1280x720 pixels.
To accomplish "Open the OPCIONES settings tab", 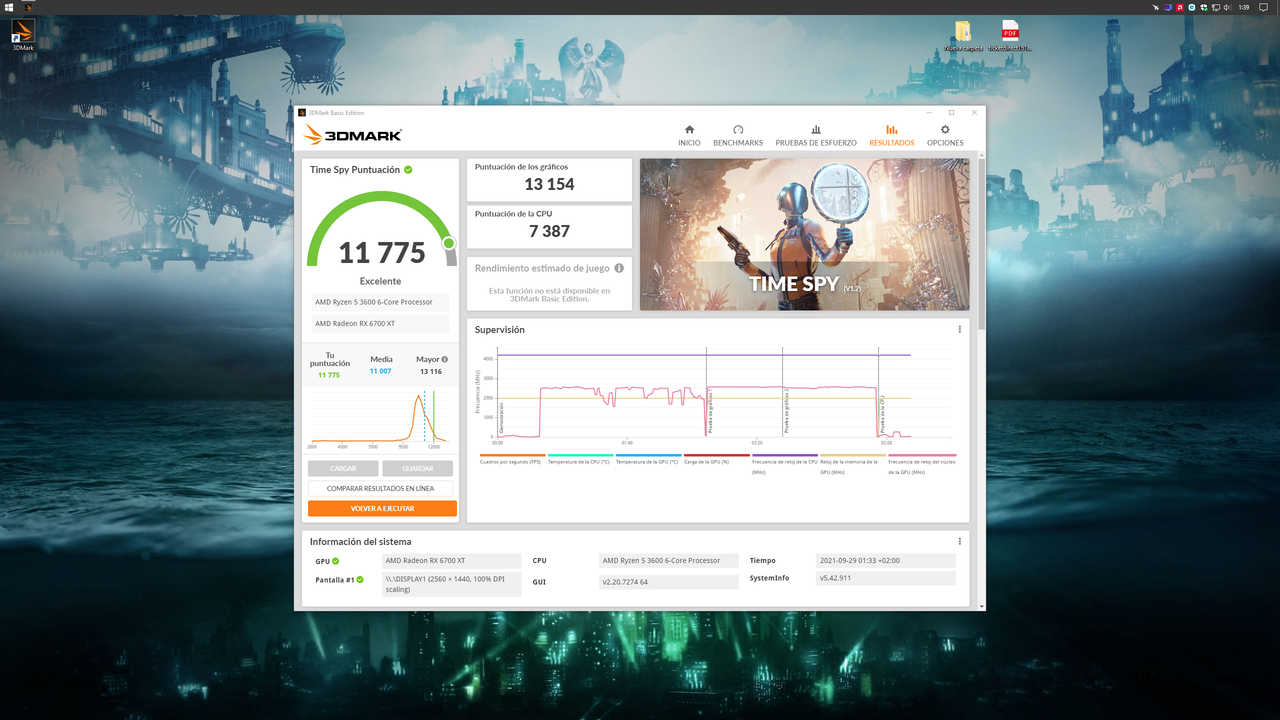I will click(x=945, y=135).
